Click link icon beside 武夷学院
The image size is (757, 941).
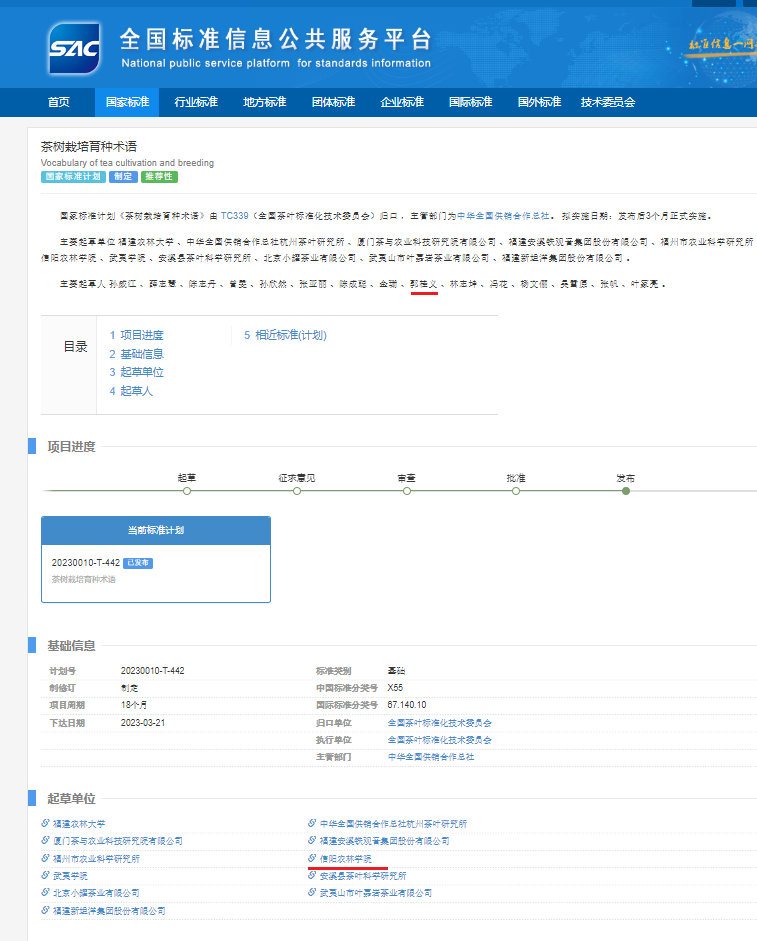tap(46, 875)
